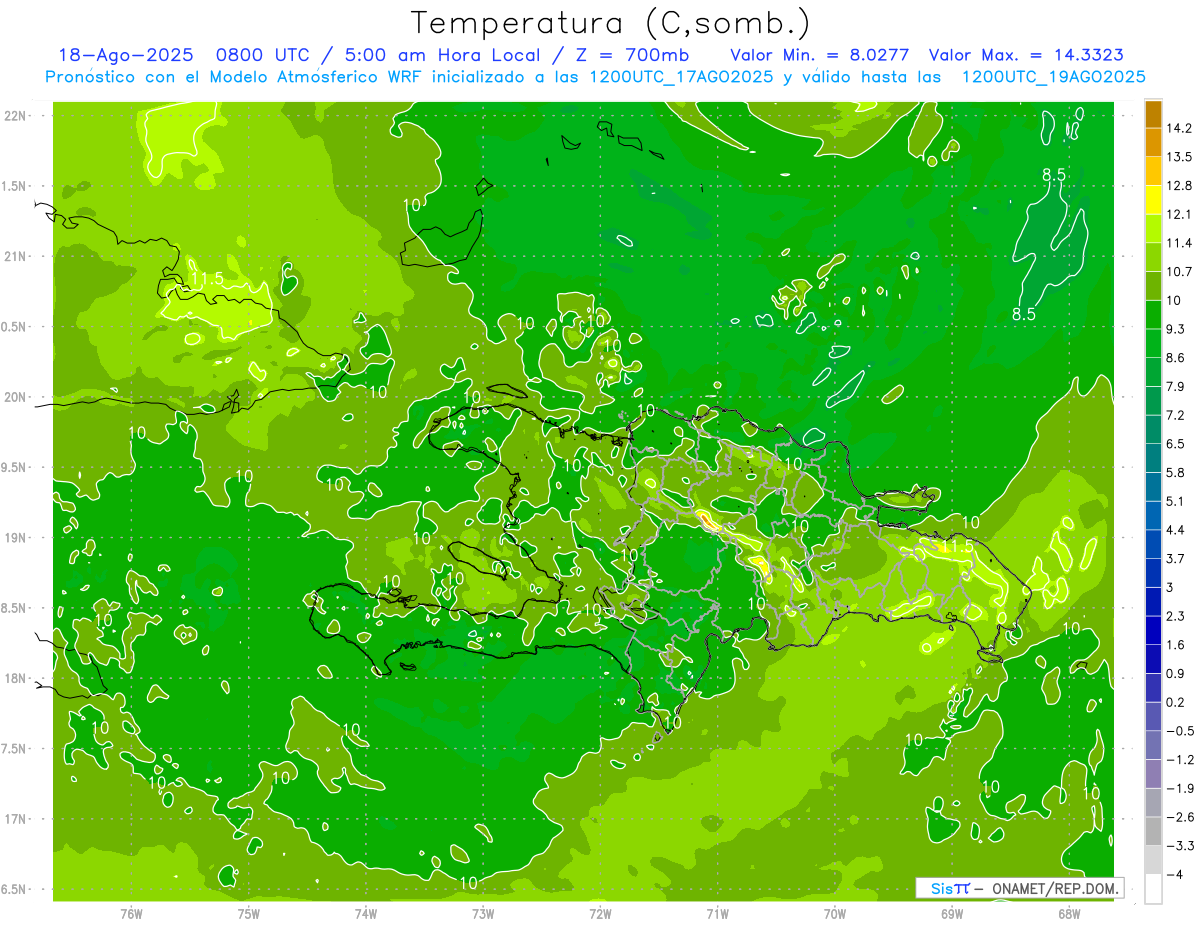This screenshot has height=927, width=1200.
Task: Click the '20N' latitude axis label
Action: tap(14, 397)
